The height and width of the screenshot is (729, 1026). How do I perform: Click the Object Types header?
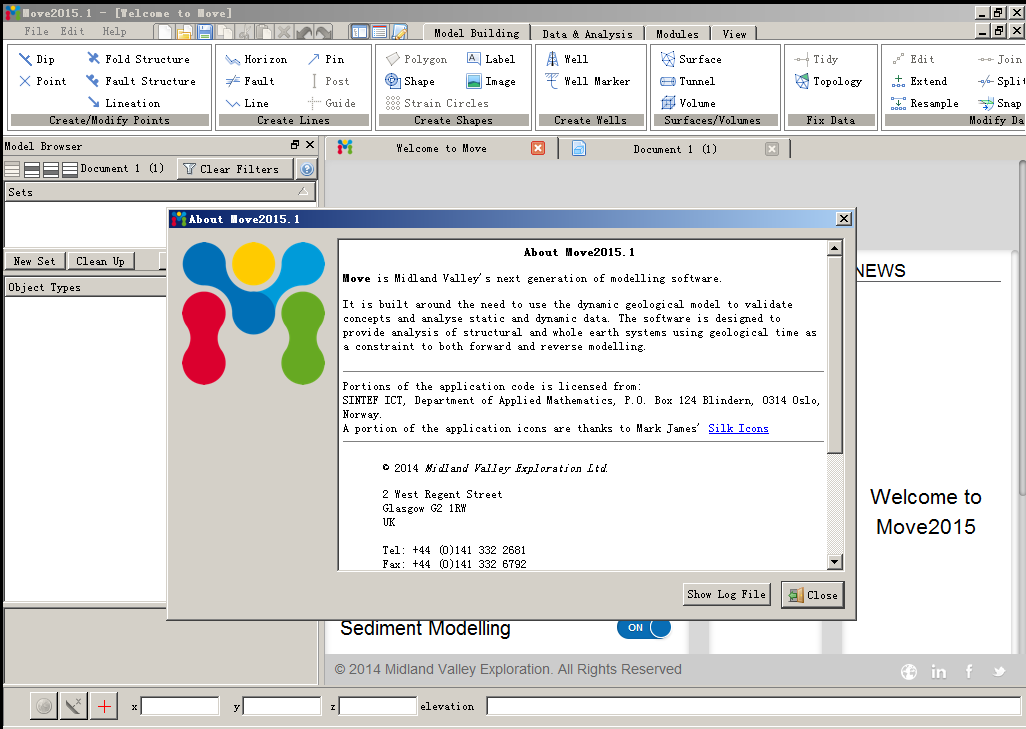(x=85, y=287)
